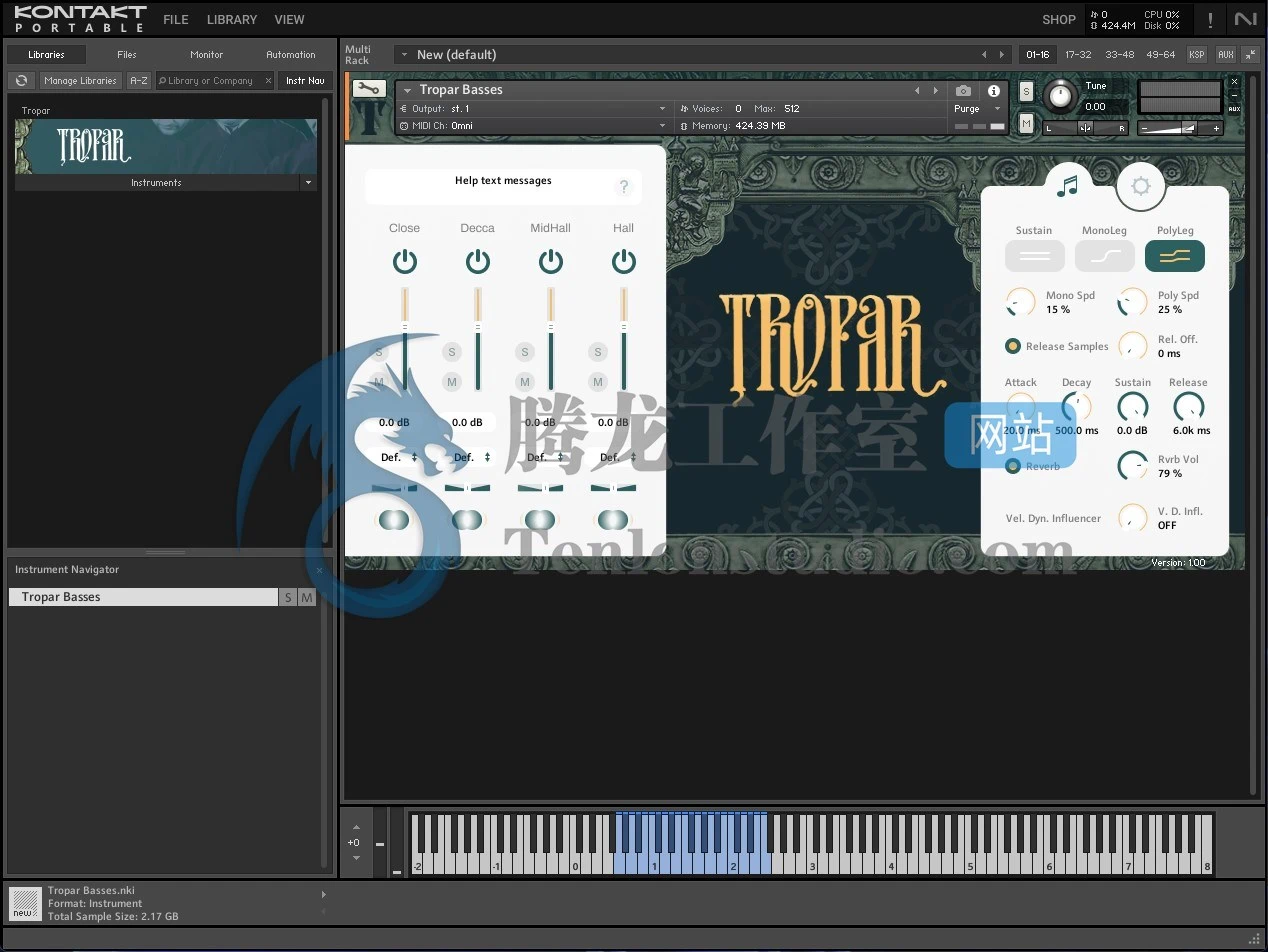
Task: Open the settings gear page of Tropar
Action: [1141, 187]
